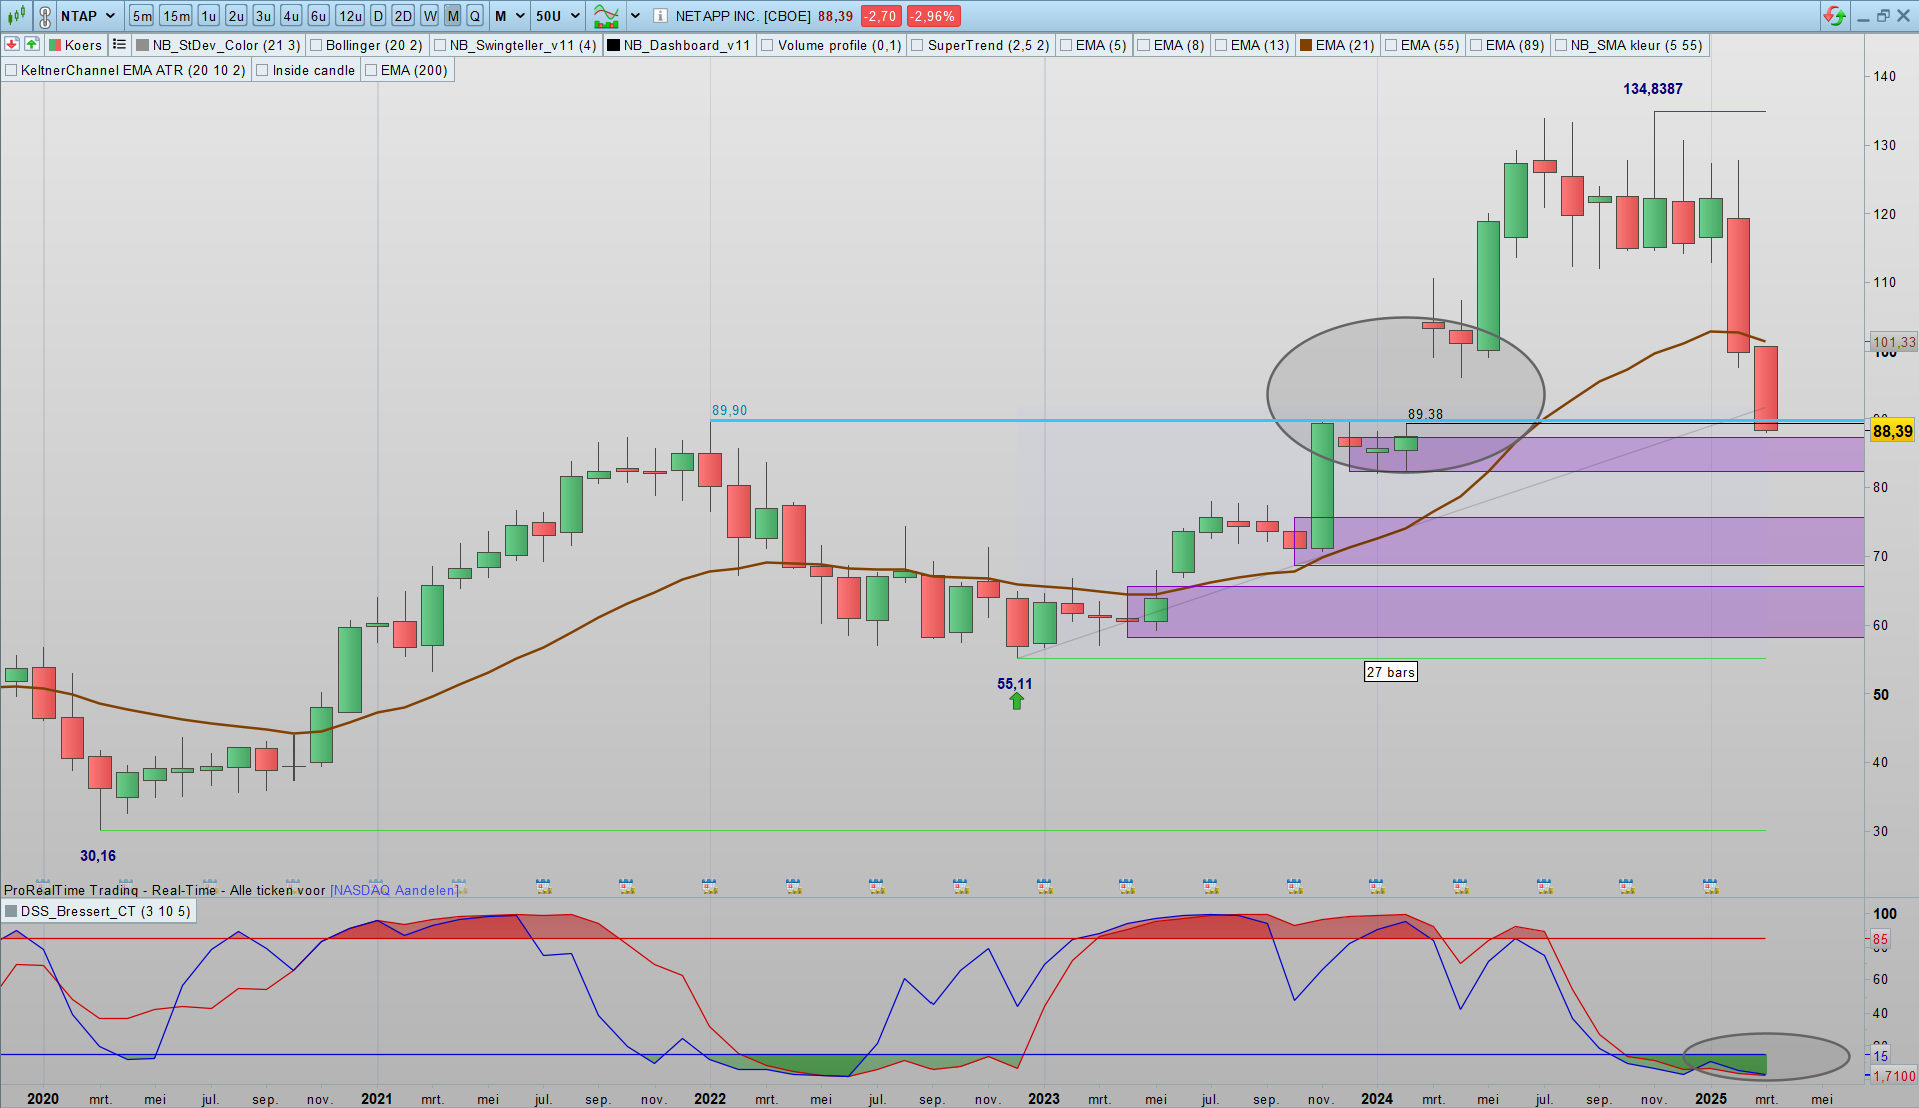Click the 2D timeframe button
The width and height of the screenshot is (1919, 1108).
point(402,16)
